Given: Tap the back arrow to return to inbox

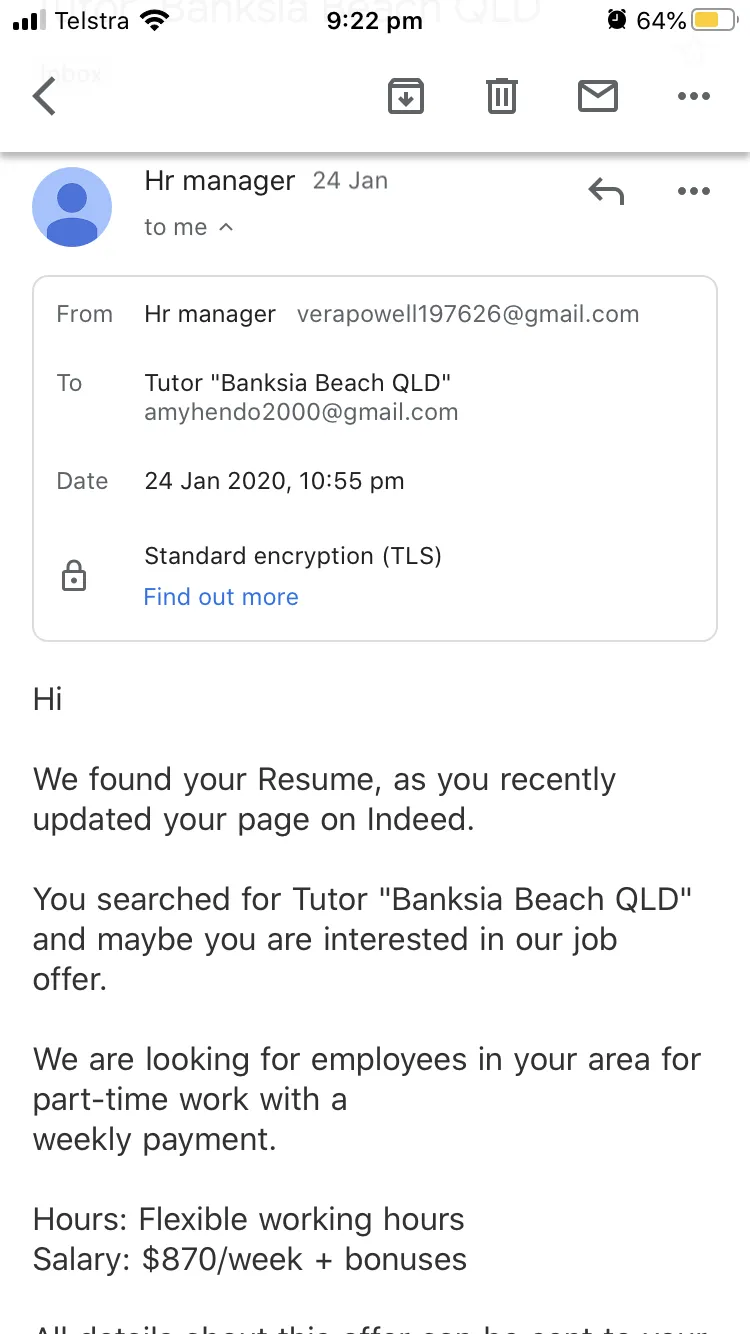Looking at the screenshot, I should coord(44,97).
